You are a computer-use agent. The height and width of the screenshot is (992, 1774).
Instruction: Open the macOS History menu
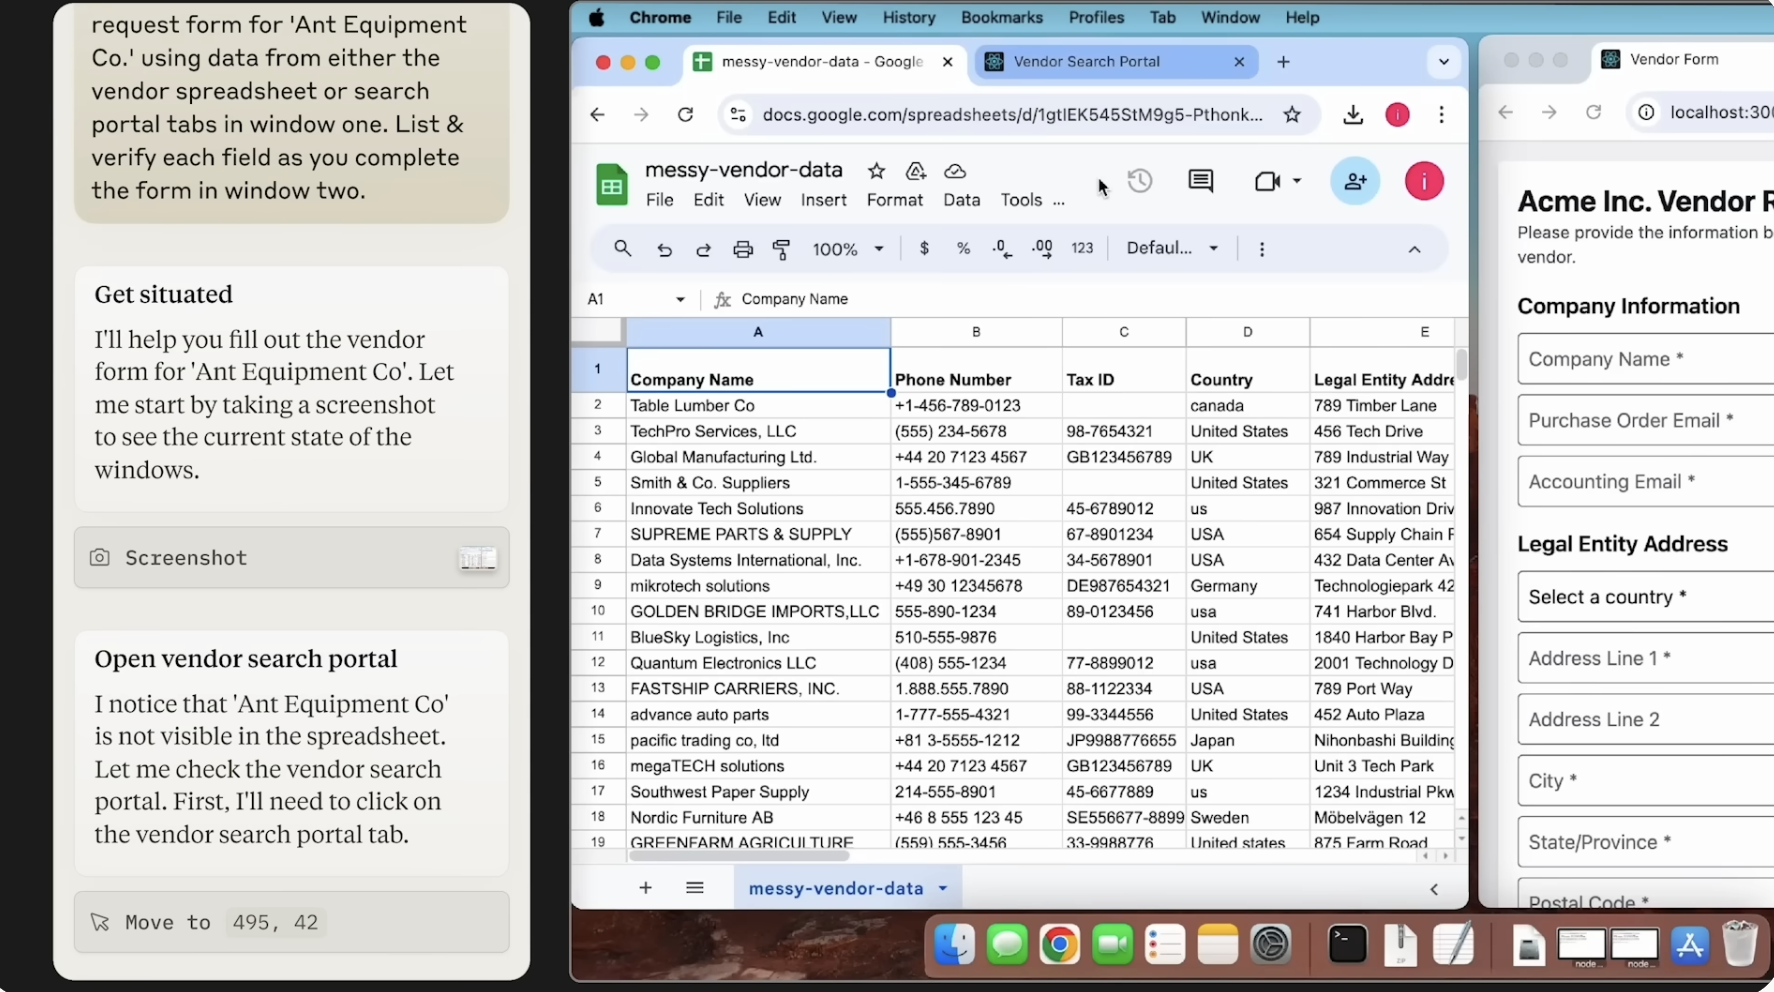pos(908,17)
